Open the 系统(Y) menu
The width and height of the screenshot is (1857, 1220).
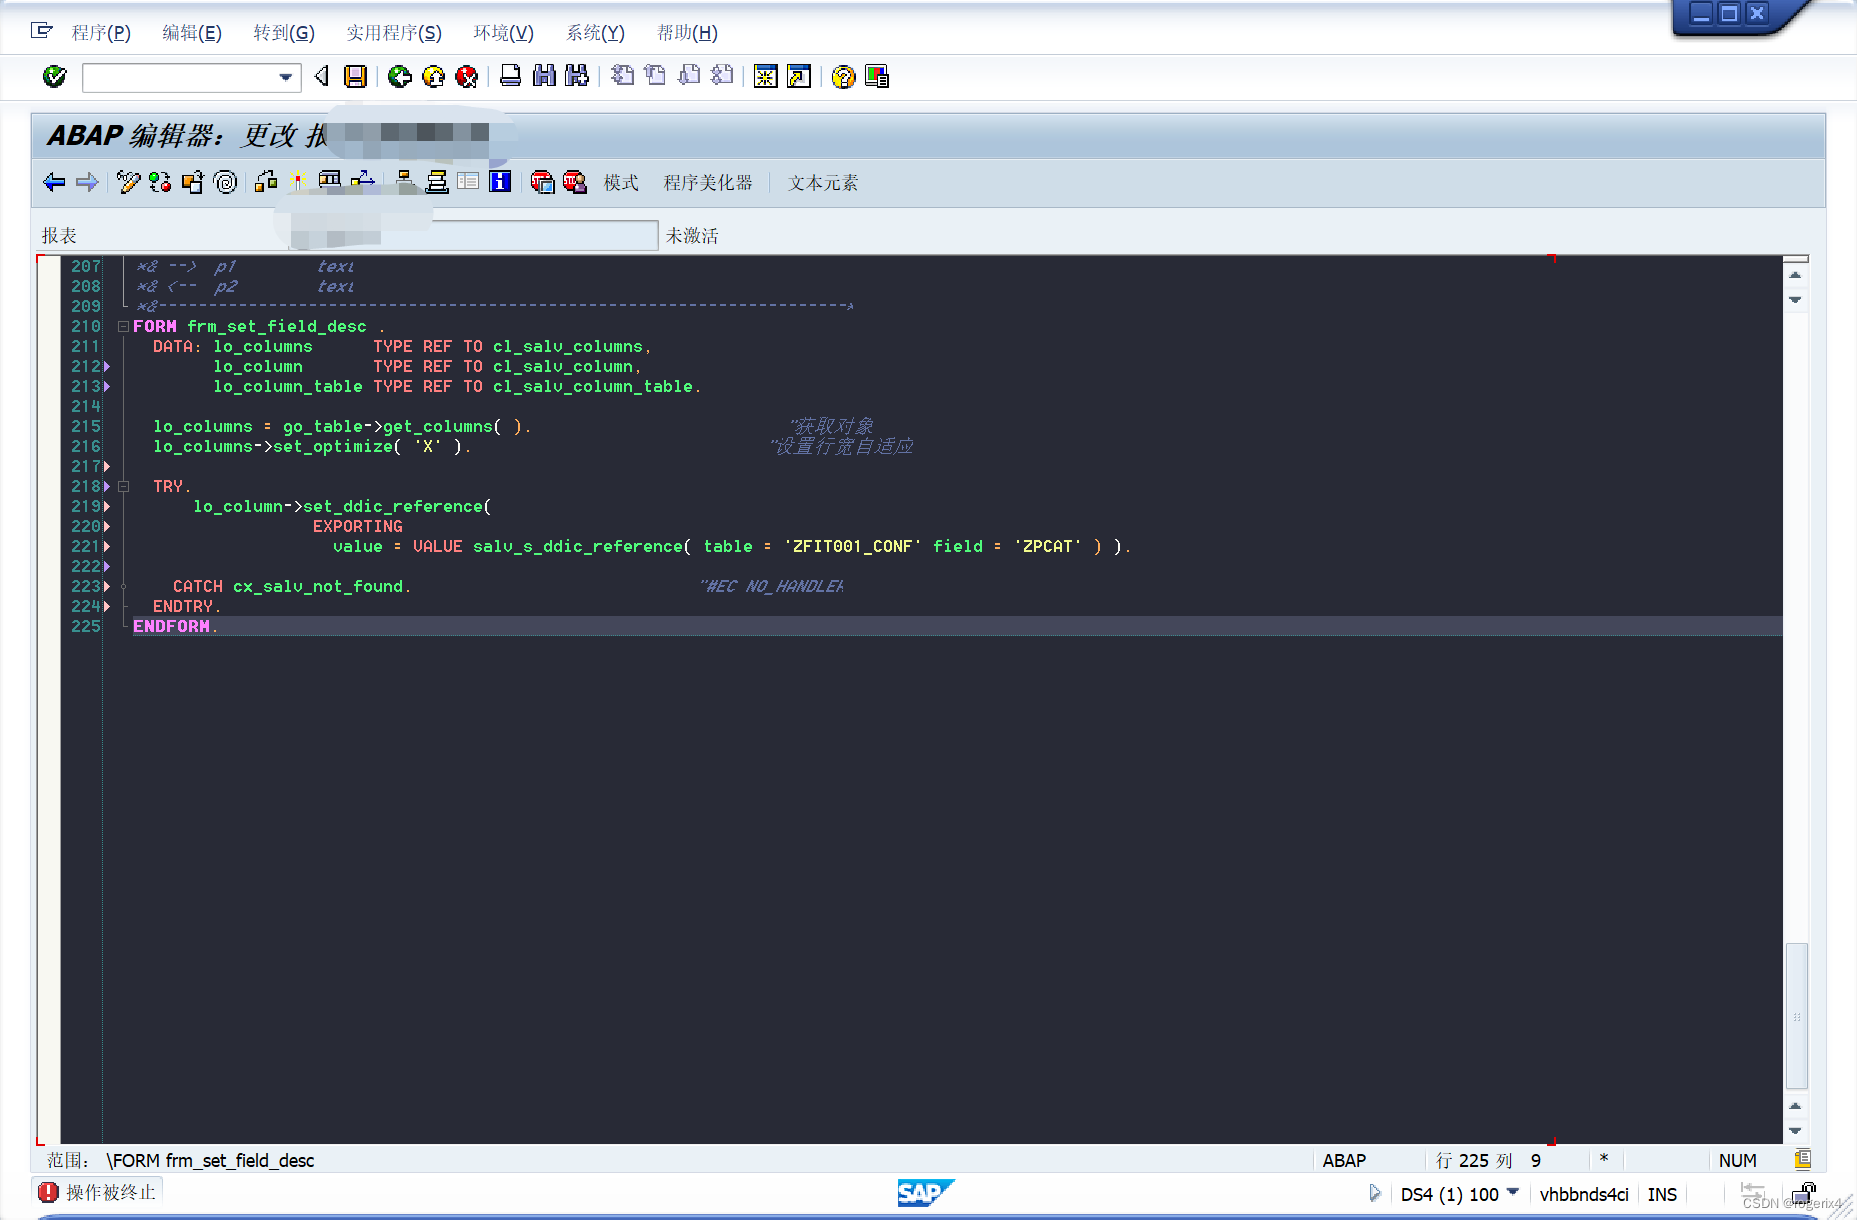coord(595,33)
